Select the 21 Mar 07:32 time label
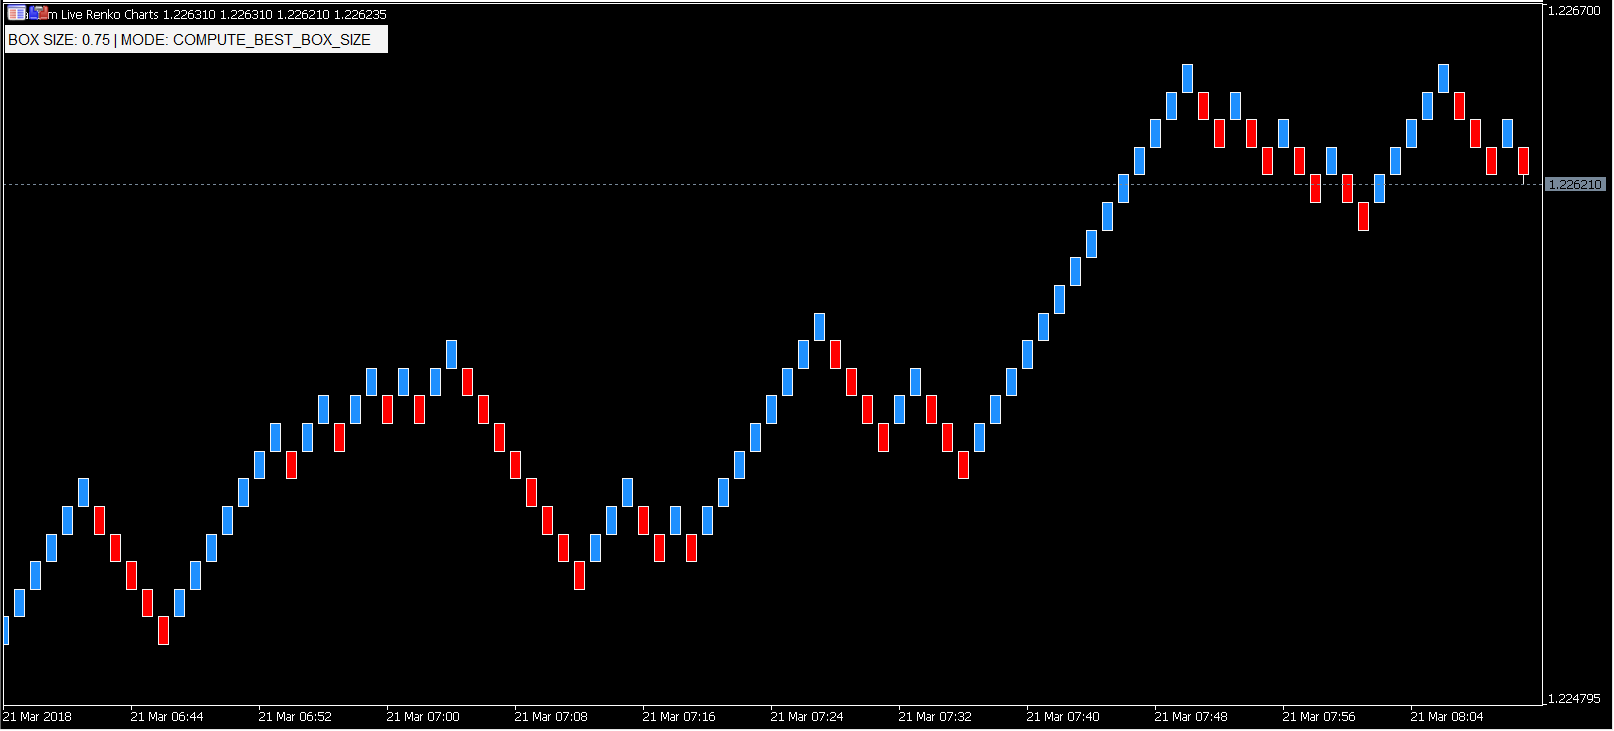The image size is (1614, 731). pos(935,717)
